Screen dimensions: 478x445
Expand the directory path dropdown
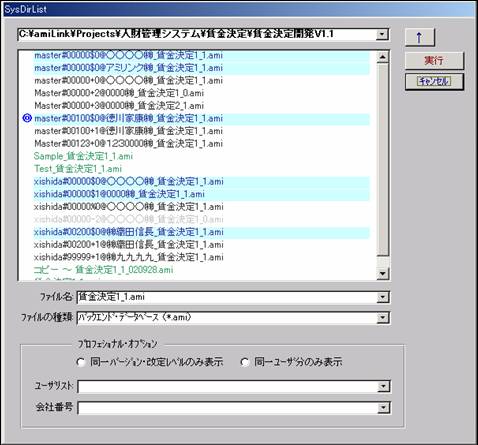click(x=382, y=34)
